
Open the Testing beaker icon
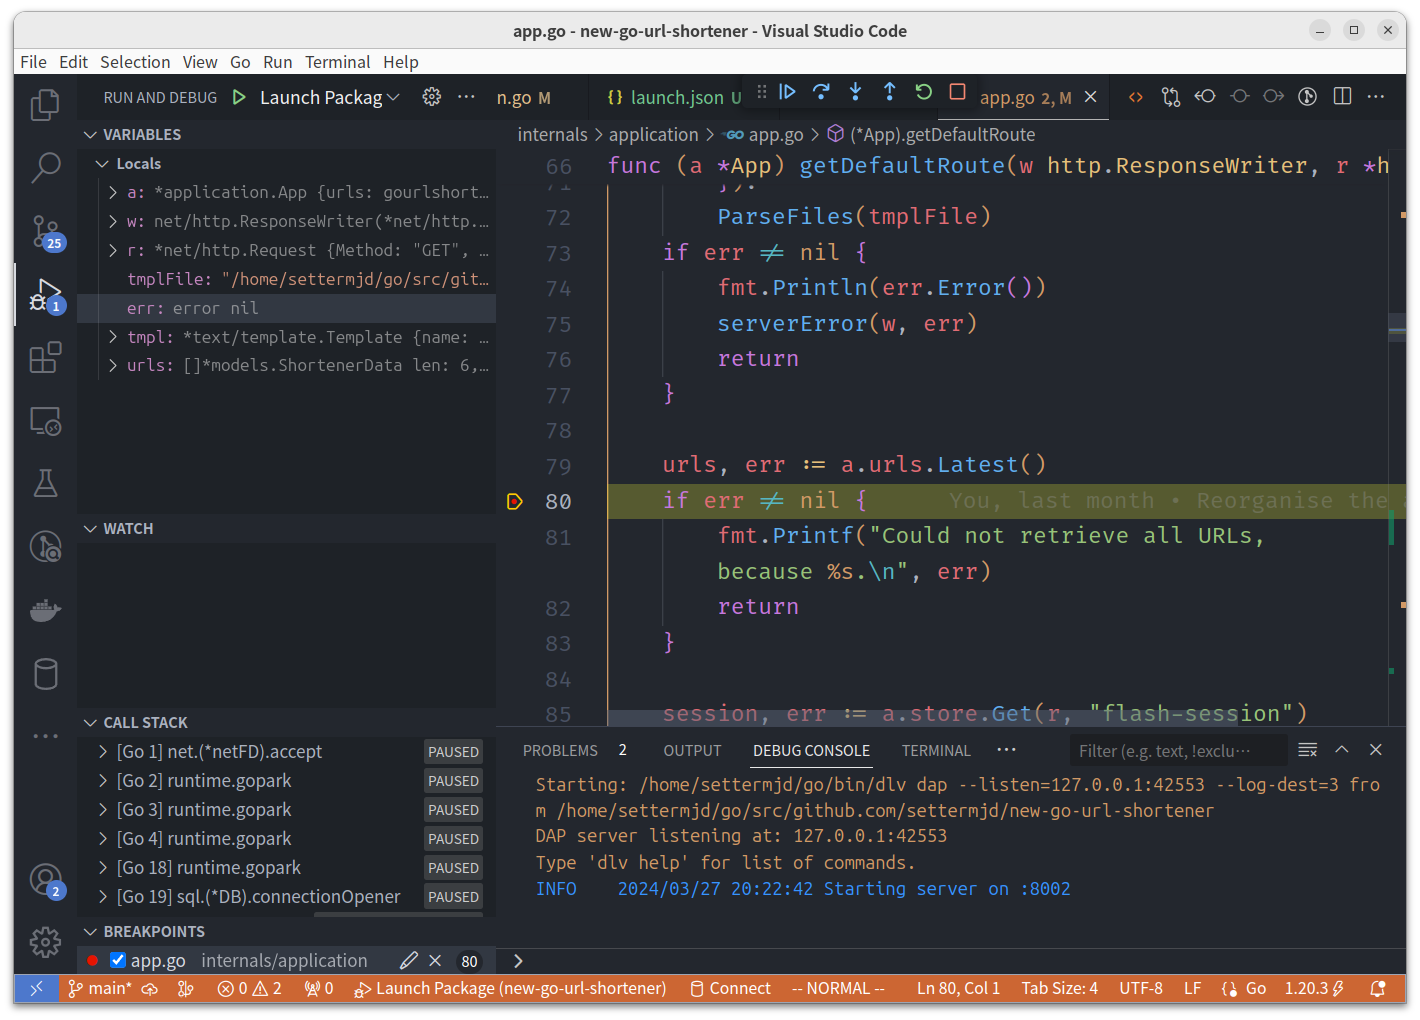click(x=45, y=483)
